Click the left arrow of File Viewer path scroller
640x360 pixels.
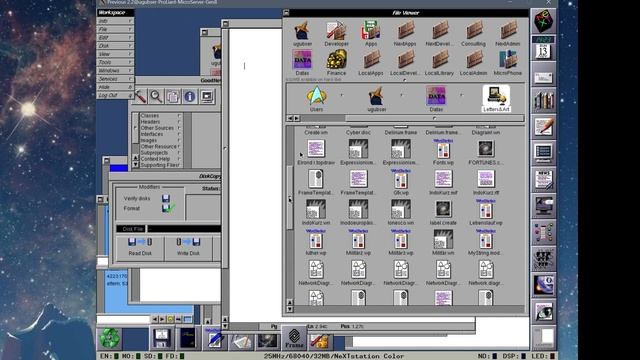point(290,118)
